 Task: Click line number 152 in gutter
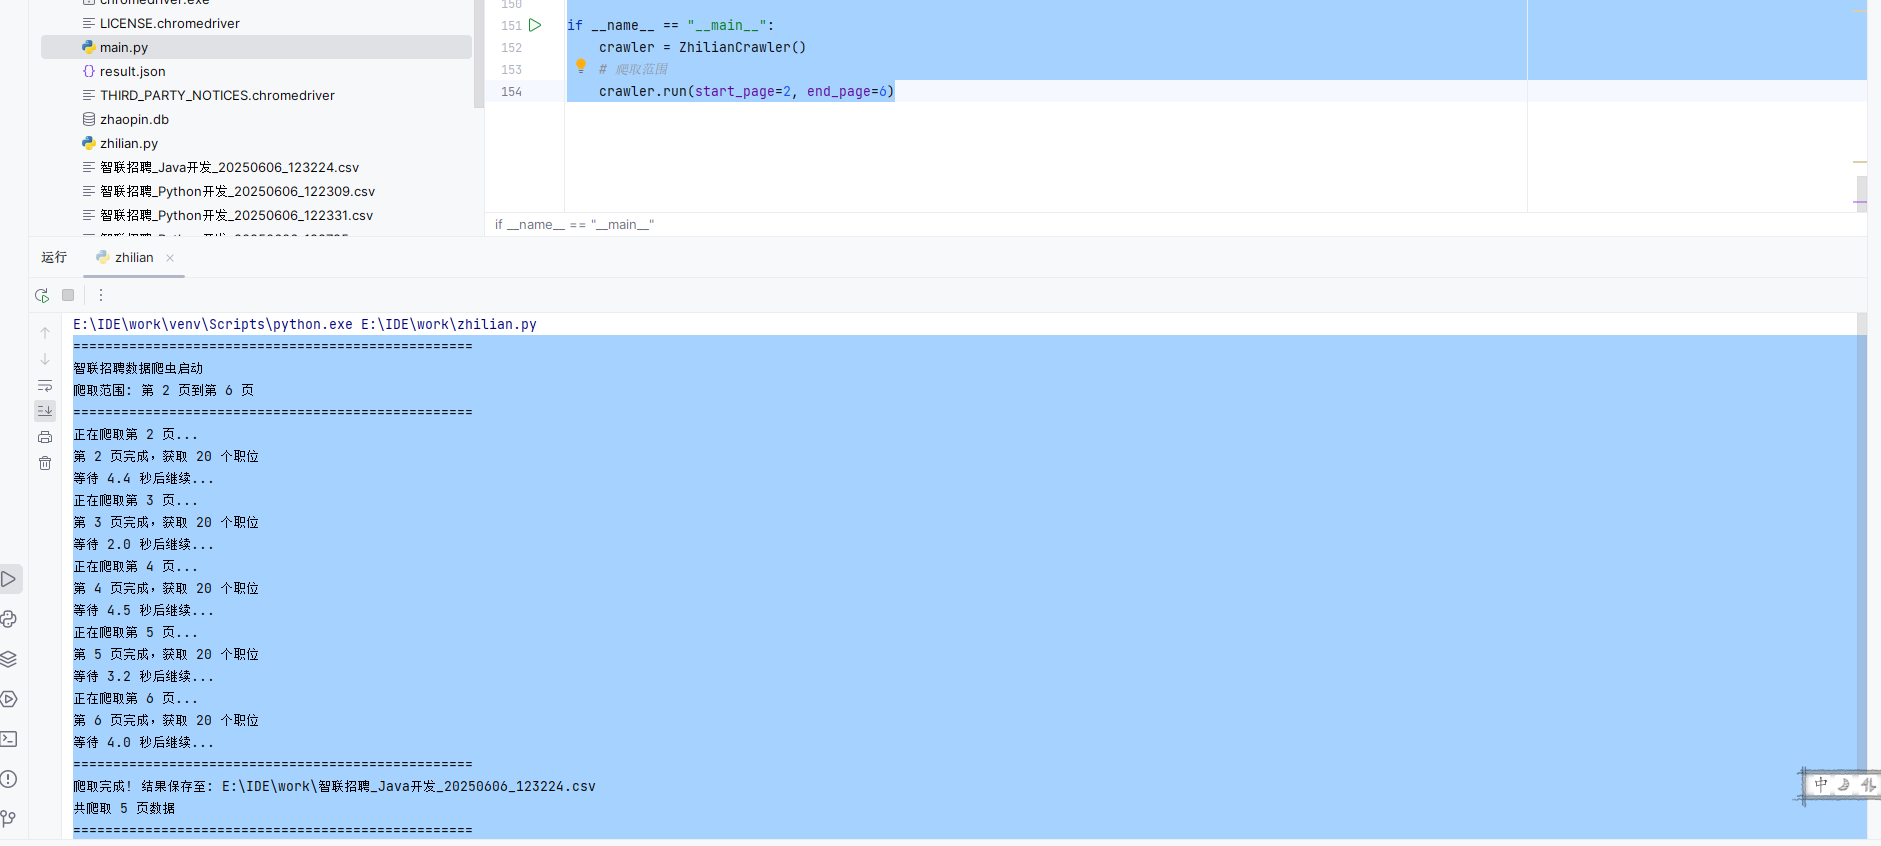click(511, 48)
